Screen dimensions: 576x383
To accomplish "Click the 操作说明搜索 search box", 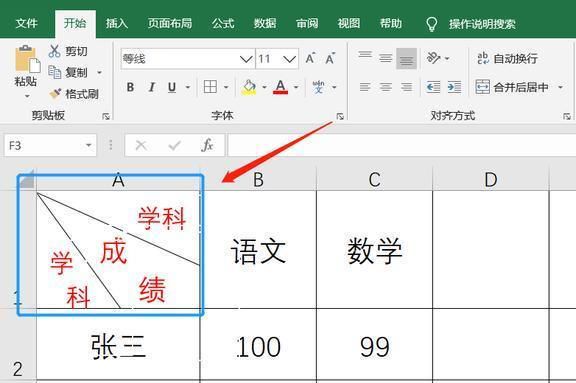I will [482, 24].
